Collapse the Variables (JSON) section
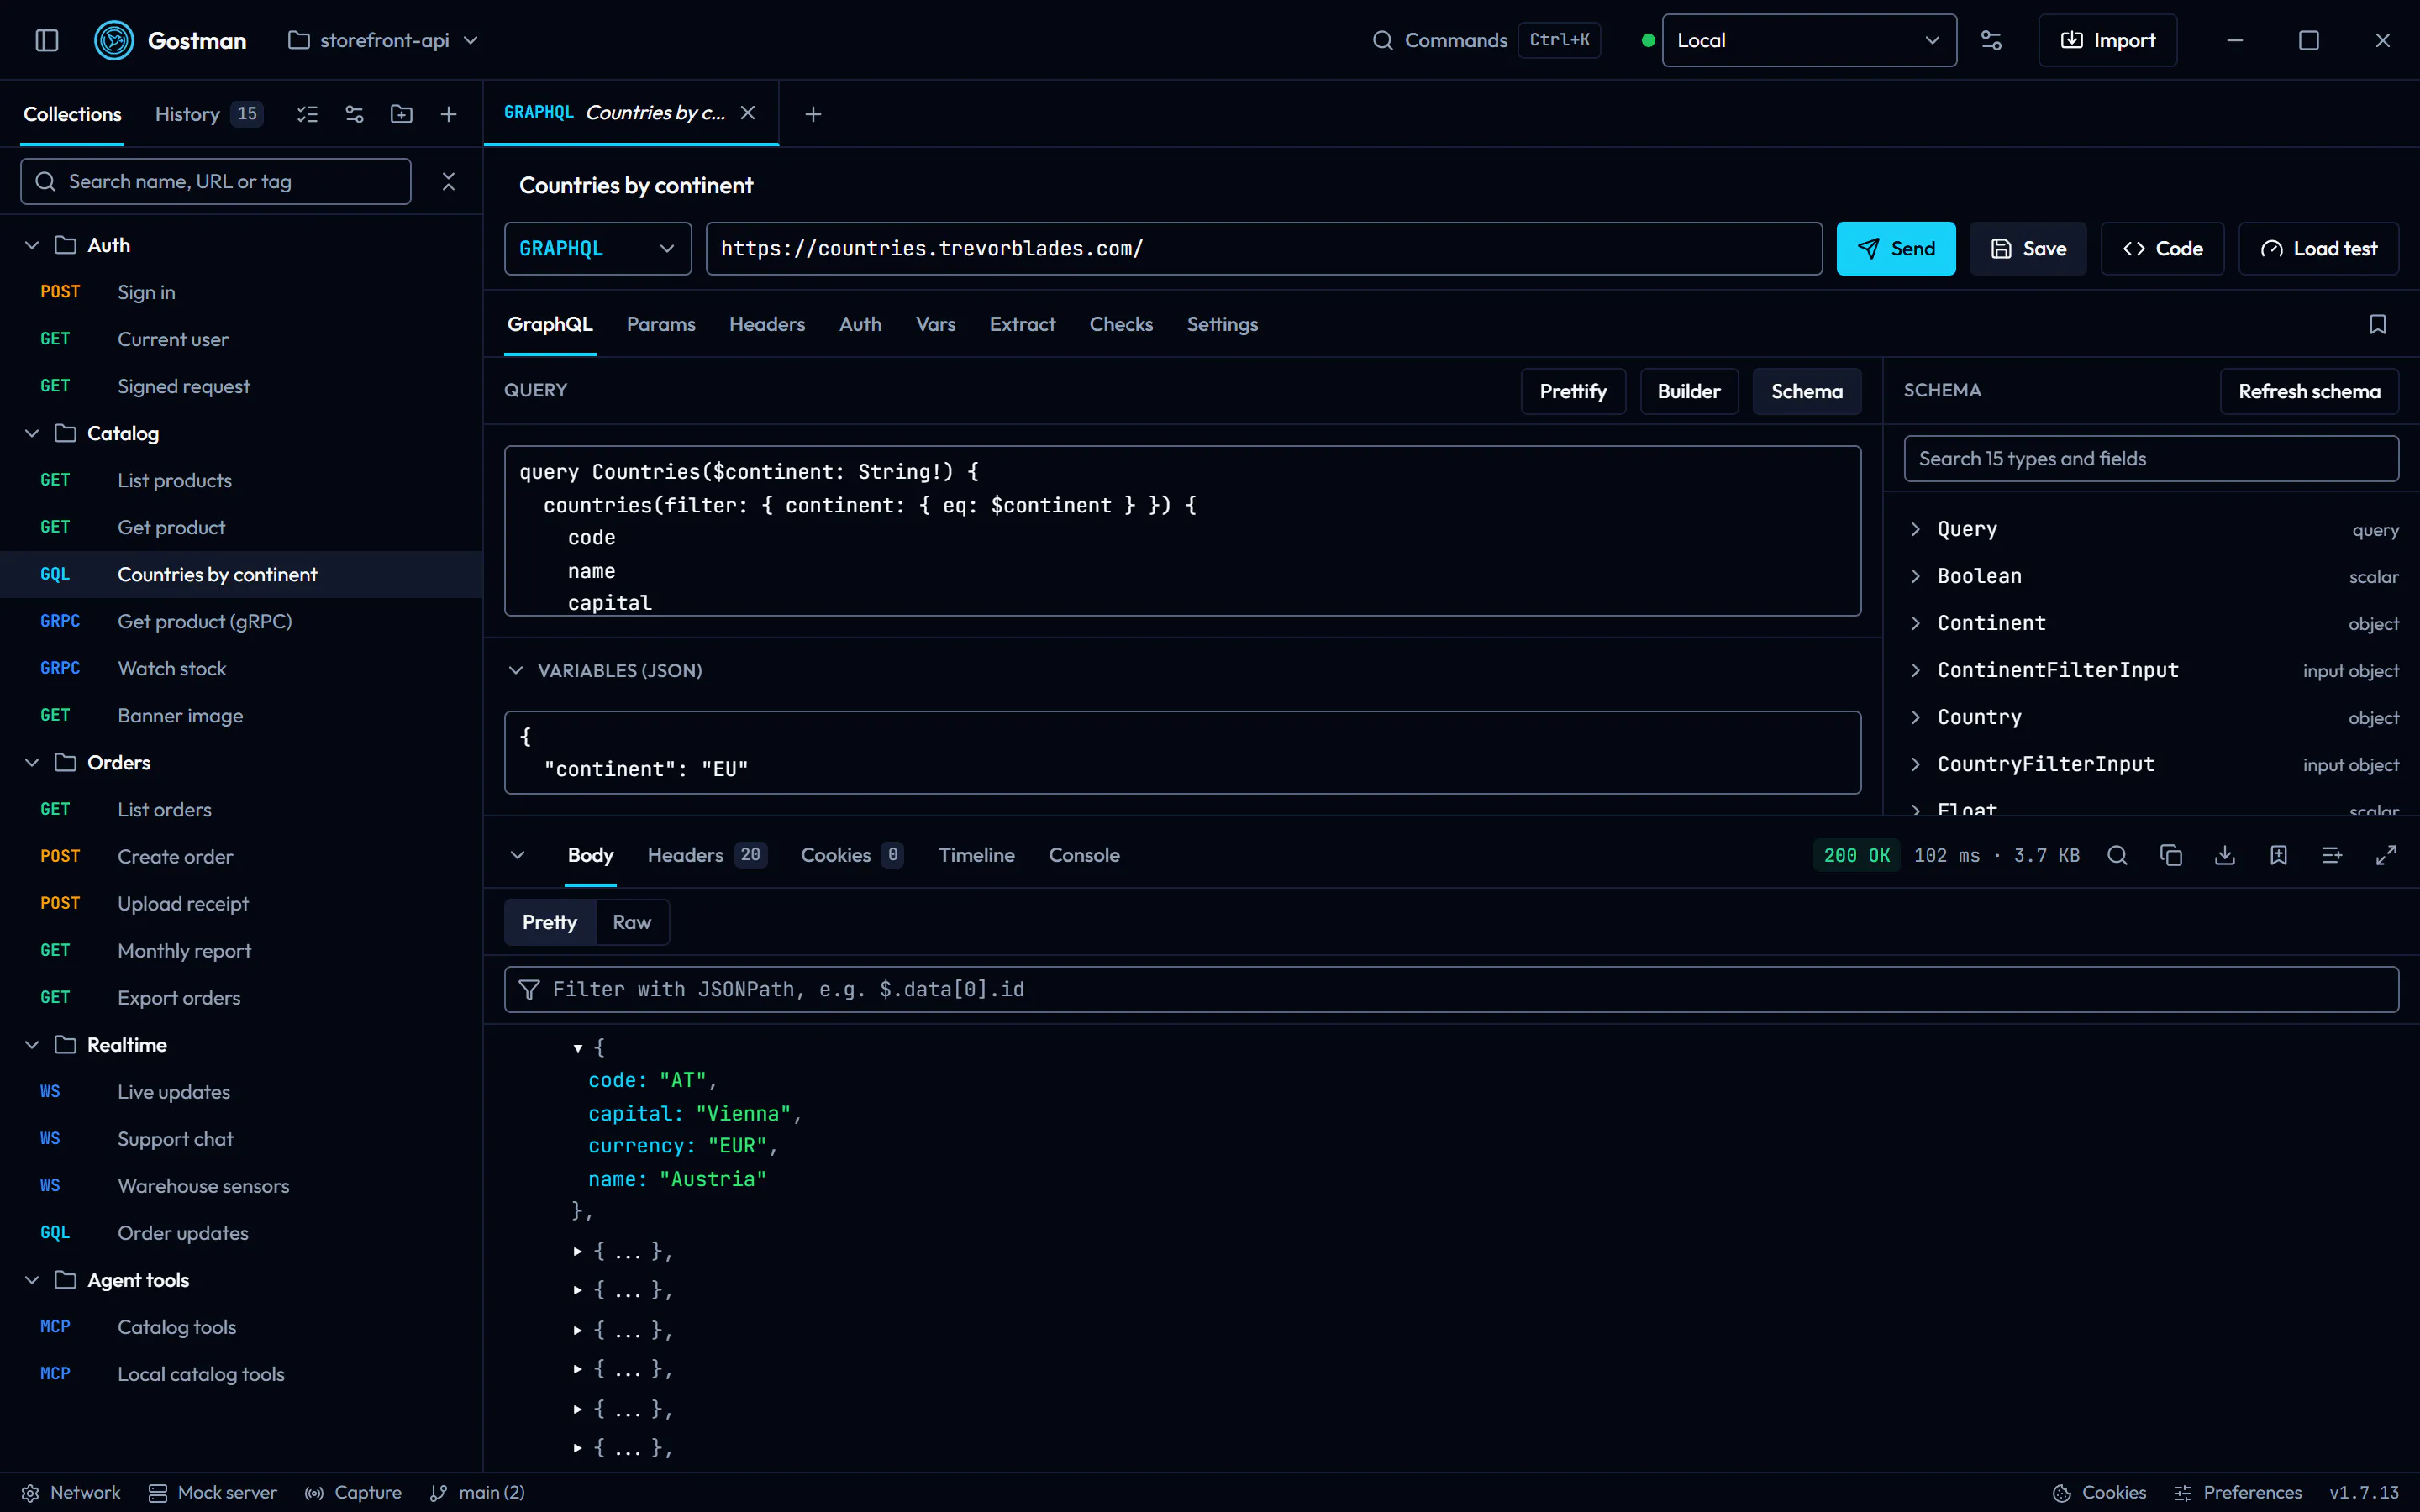Image resolution: width=2420 pixels, height=1512 pixels. coord(516,670)
